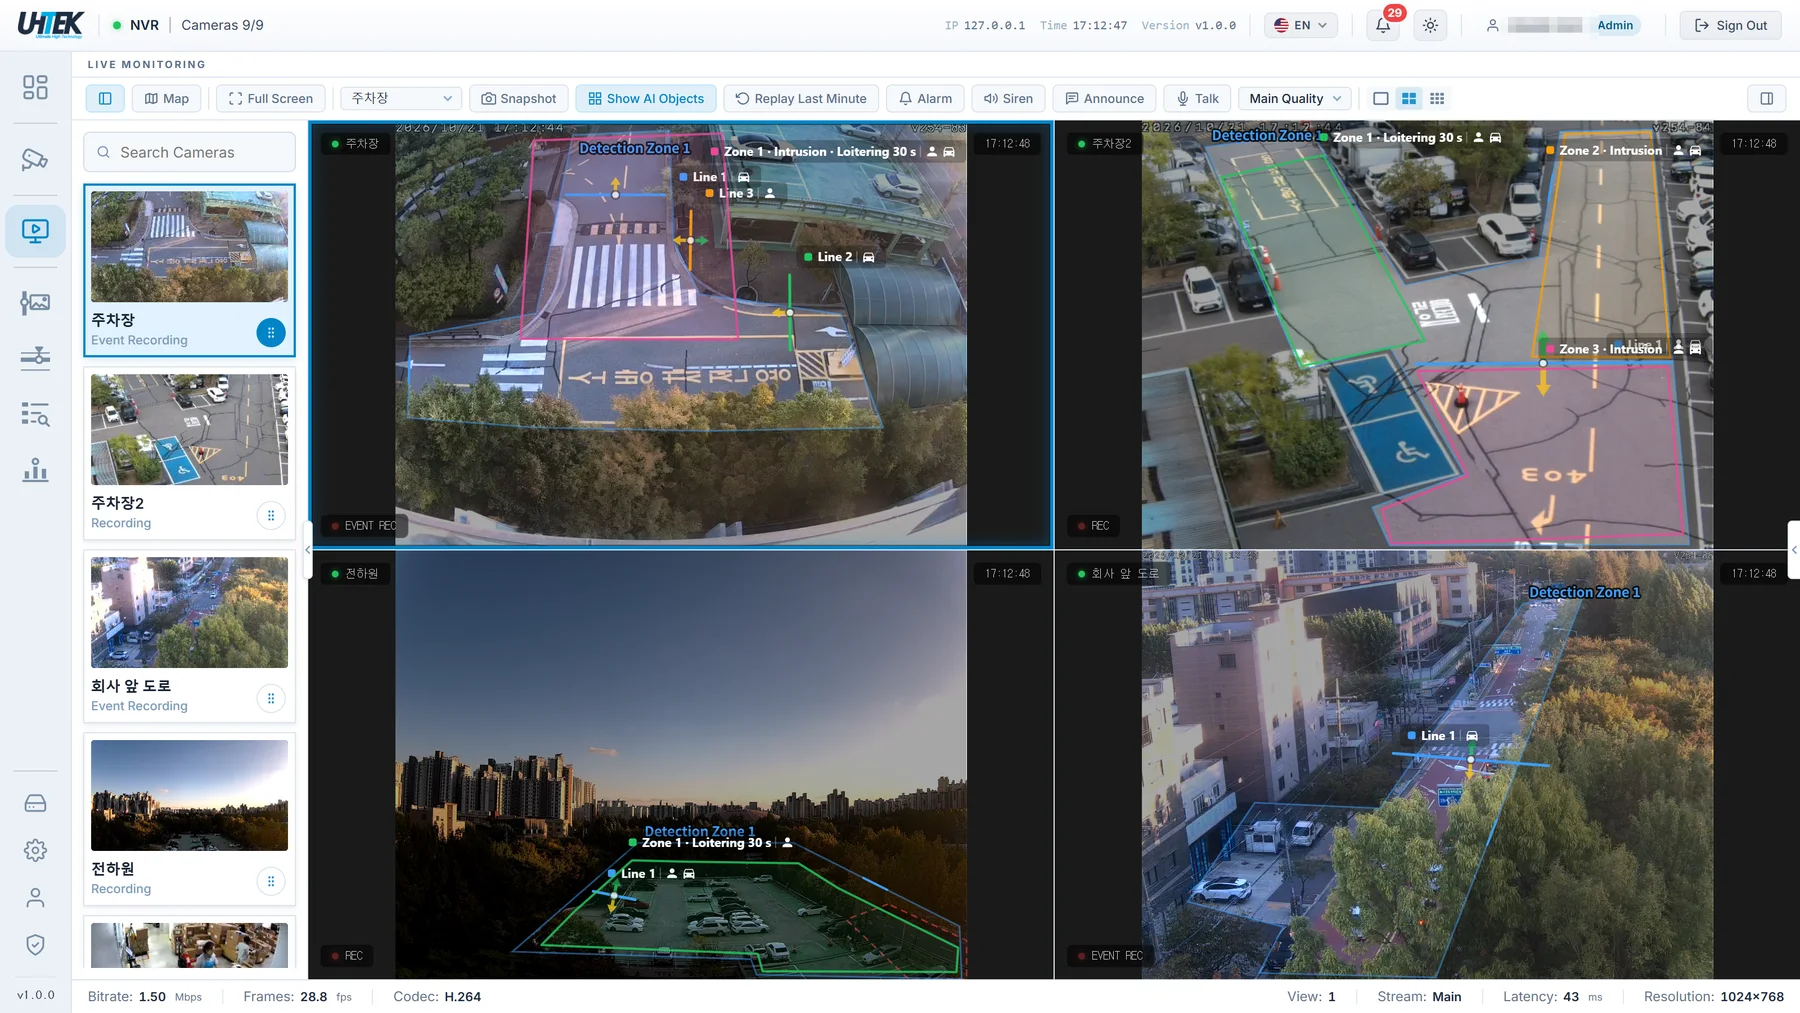Click the 전하원 camera card options dots

(271, 881)
